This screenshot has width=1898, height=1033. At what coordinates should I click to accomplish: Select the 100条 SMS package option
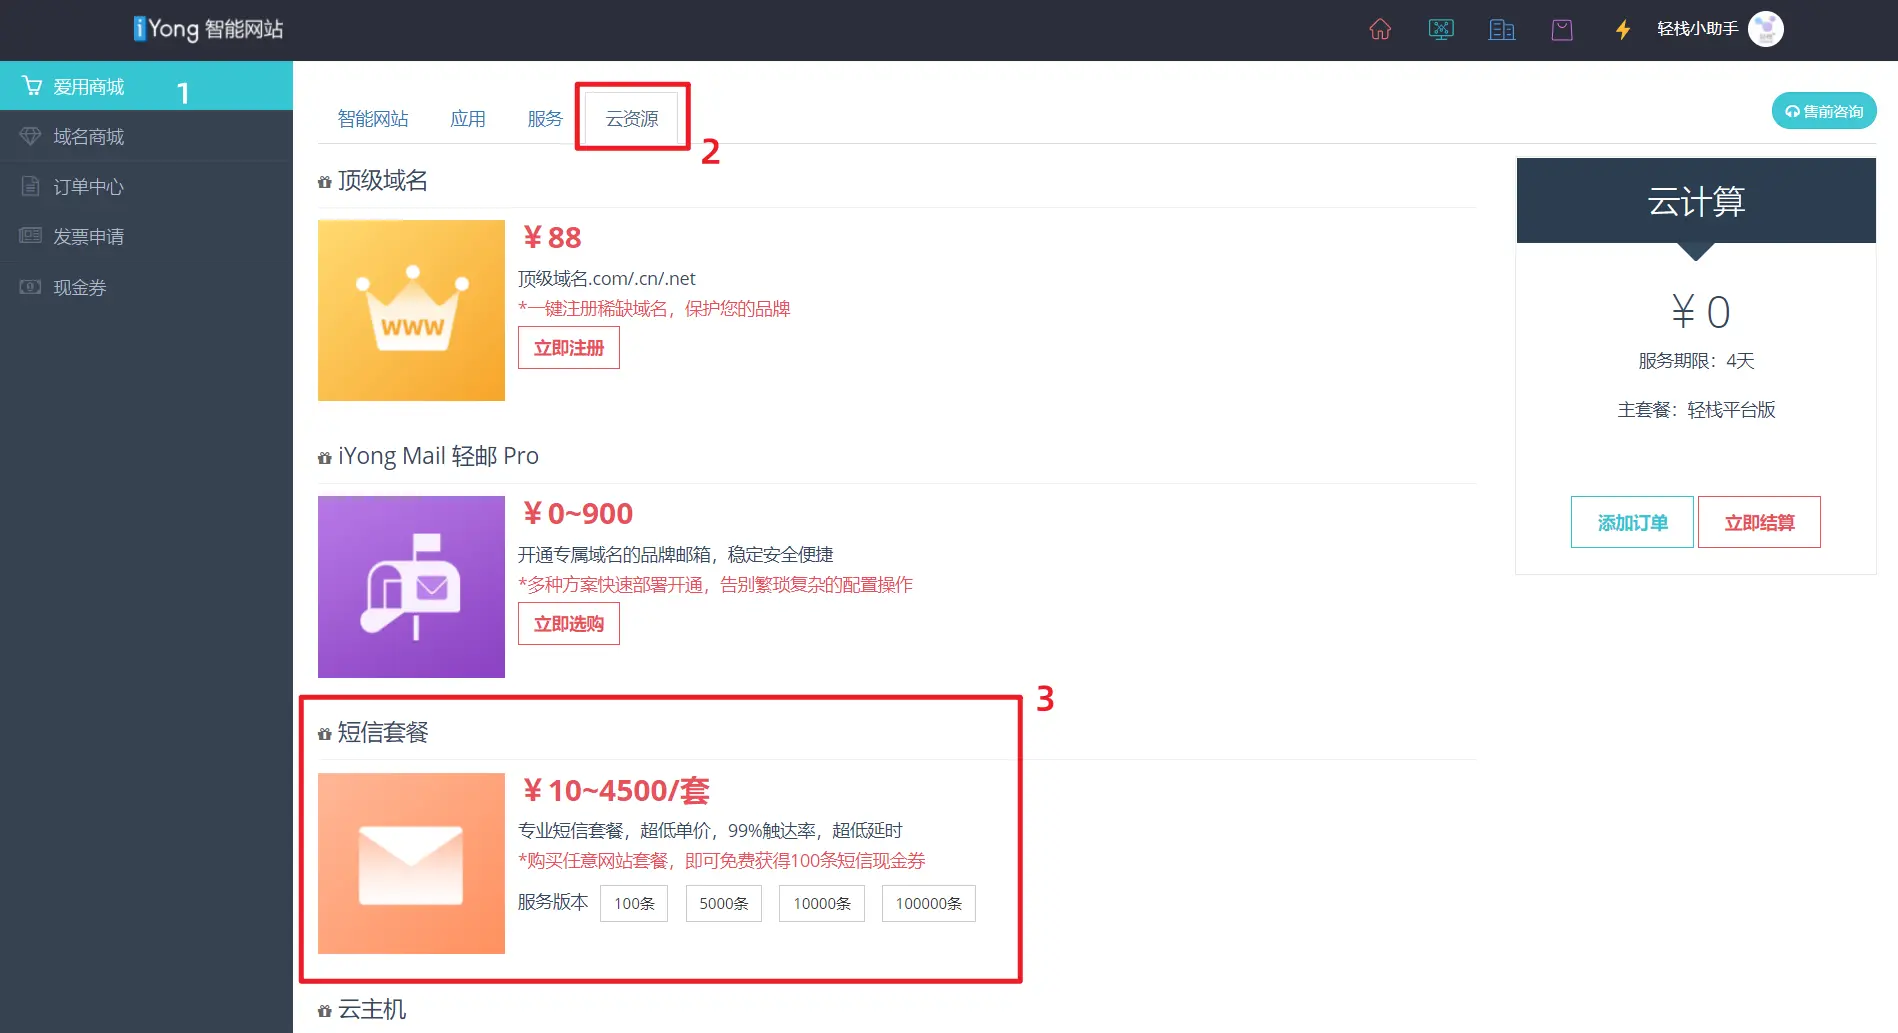[x=634, y=903]
